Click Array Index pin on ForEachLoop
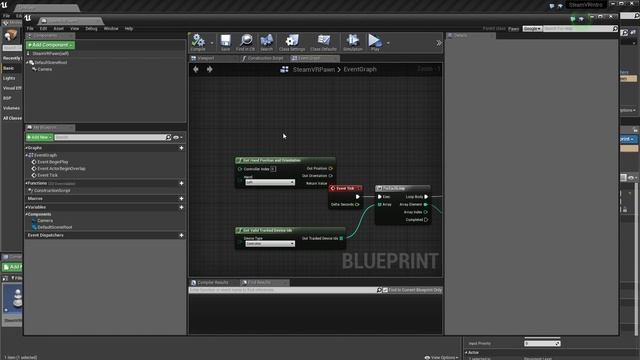 426,212
